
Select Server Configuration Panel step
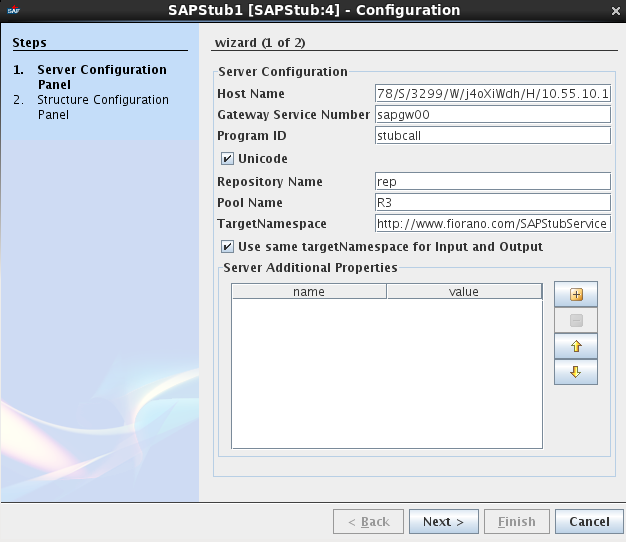102,77
